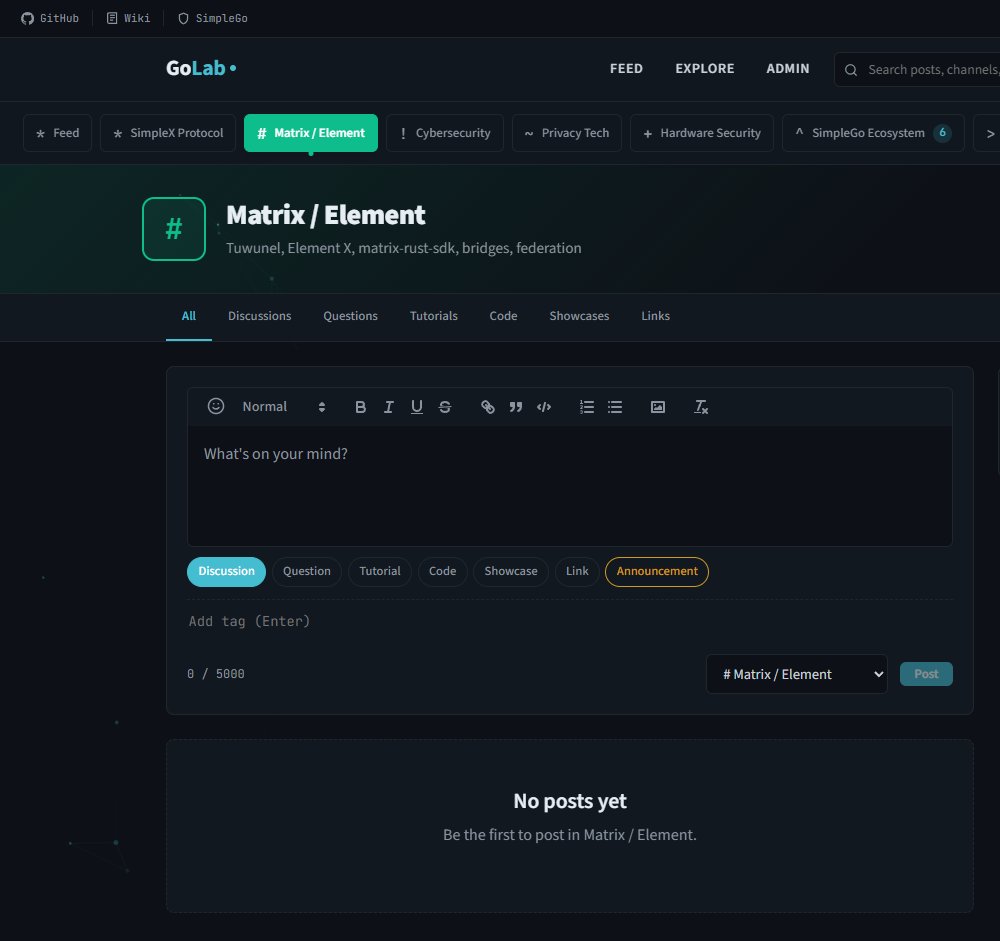The height and width of the screenshot is (941, 1000).
Task: Open the Cybersecurity channel
Action: (x=445, y=133)
